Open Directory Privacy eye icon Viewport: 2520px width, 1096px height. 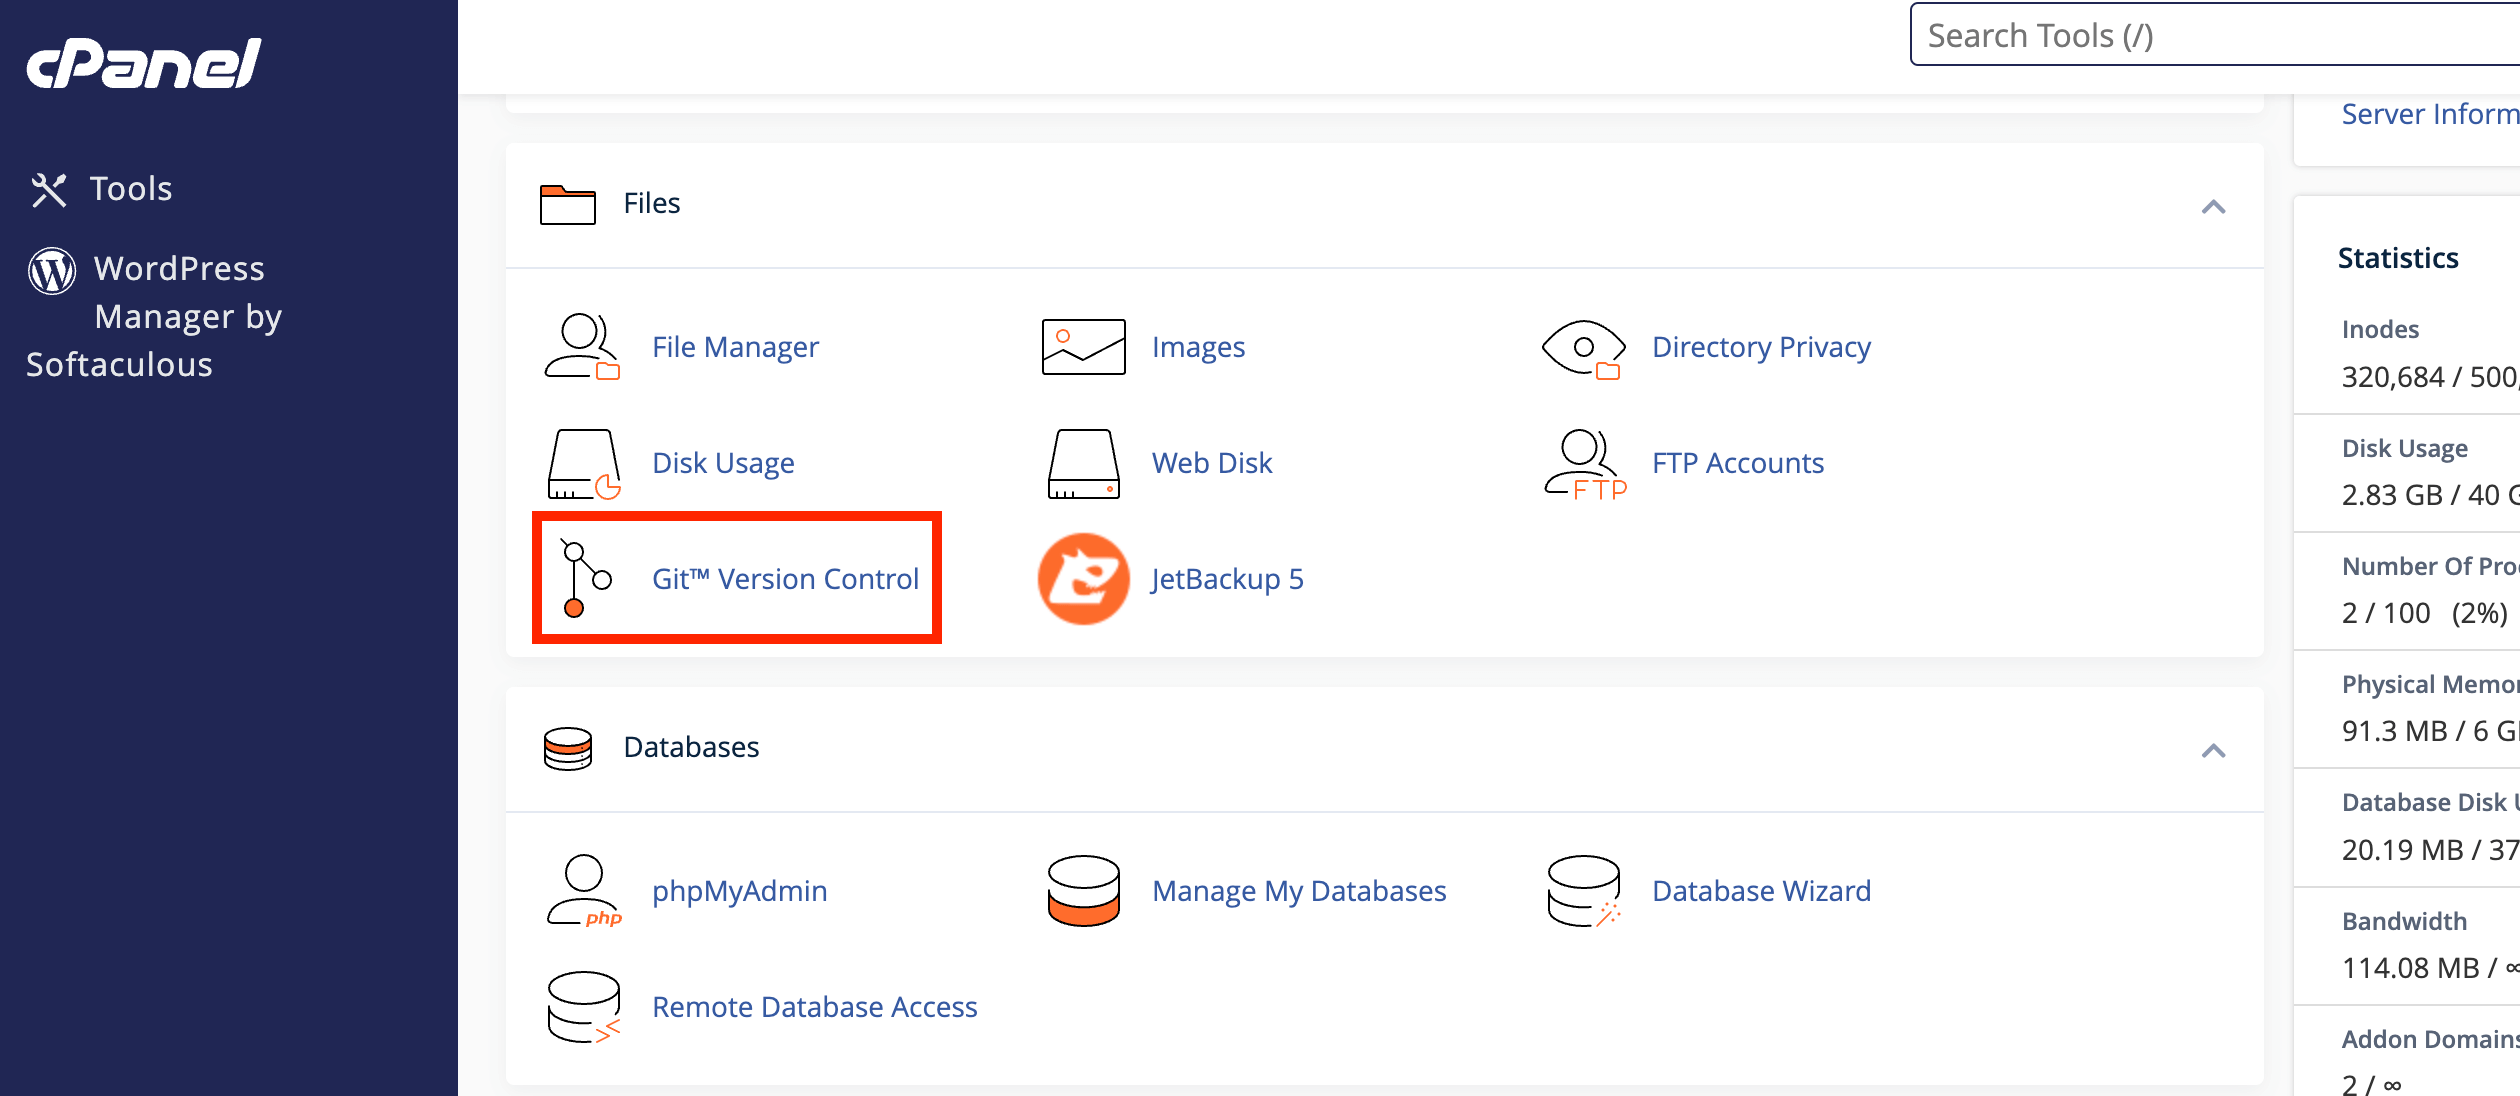(x=1584, y=348)
